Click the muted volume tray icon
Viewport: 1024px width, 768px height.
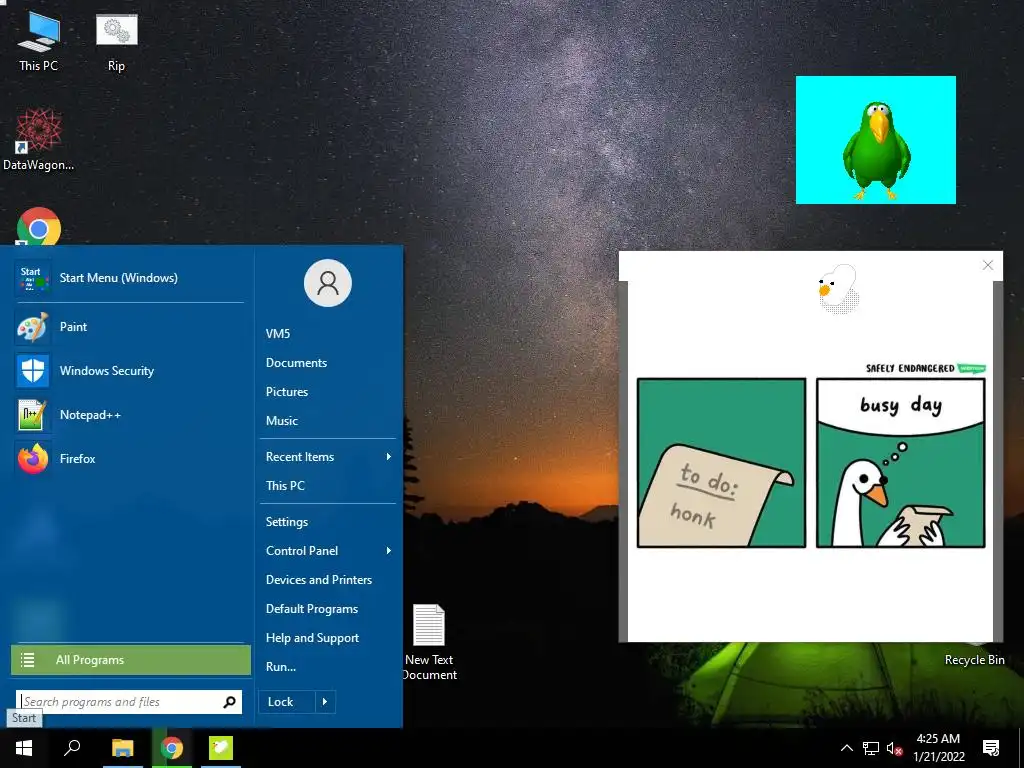point(894,748)
